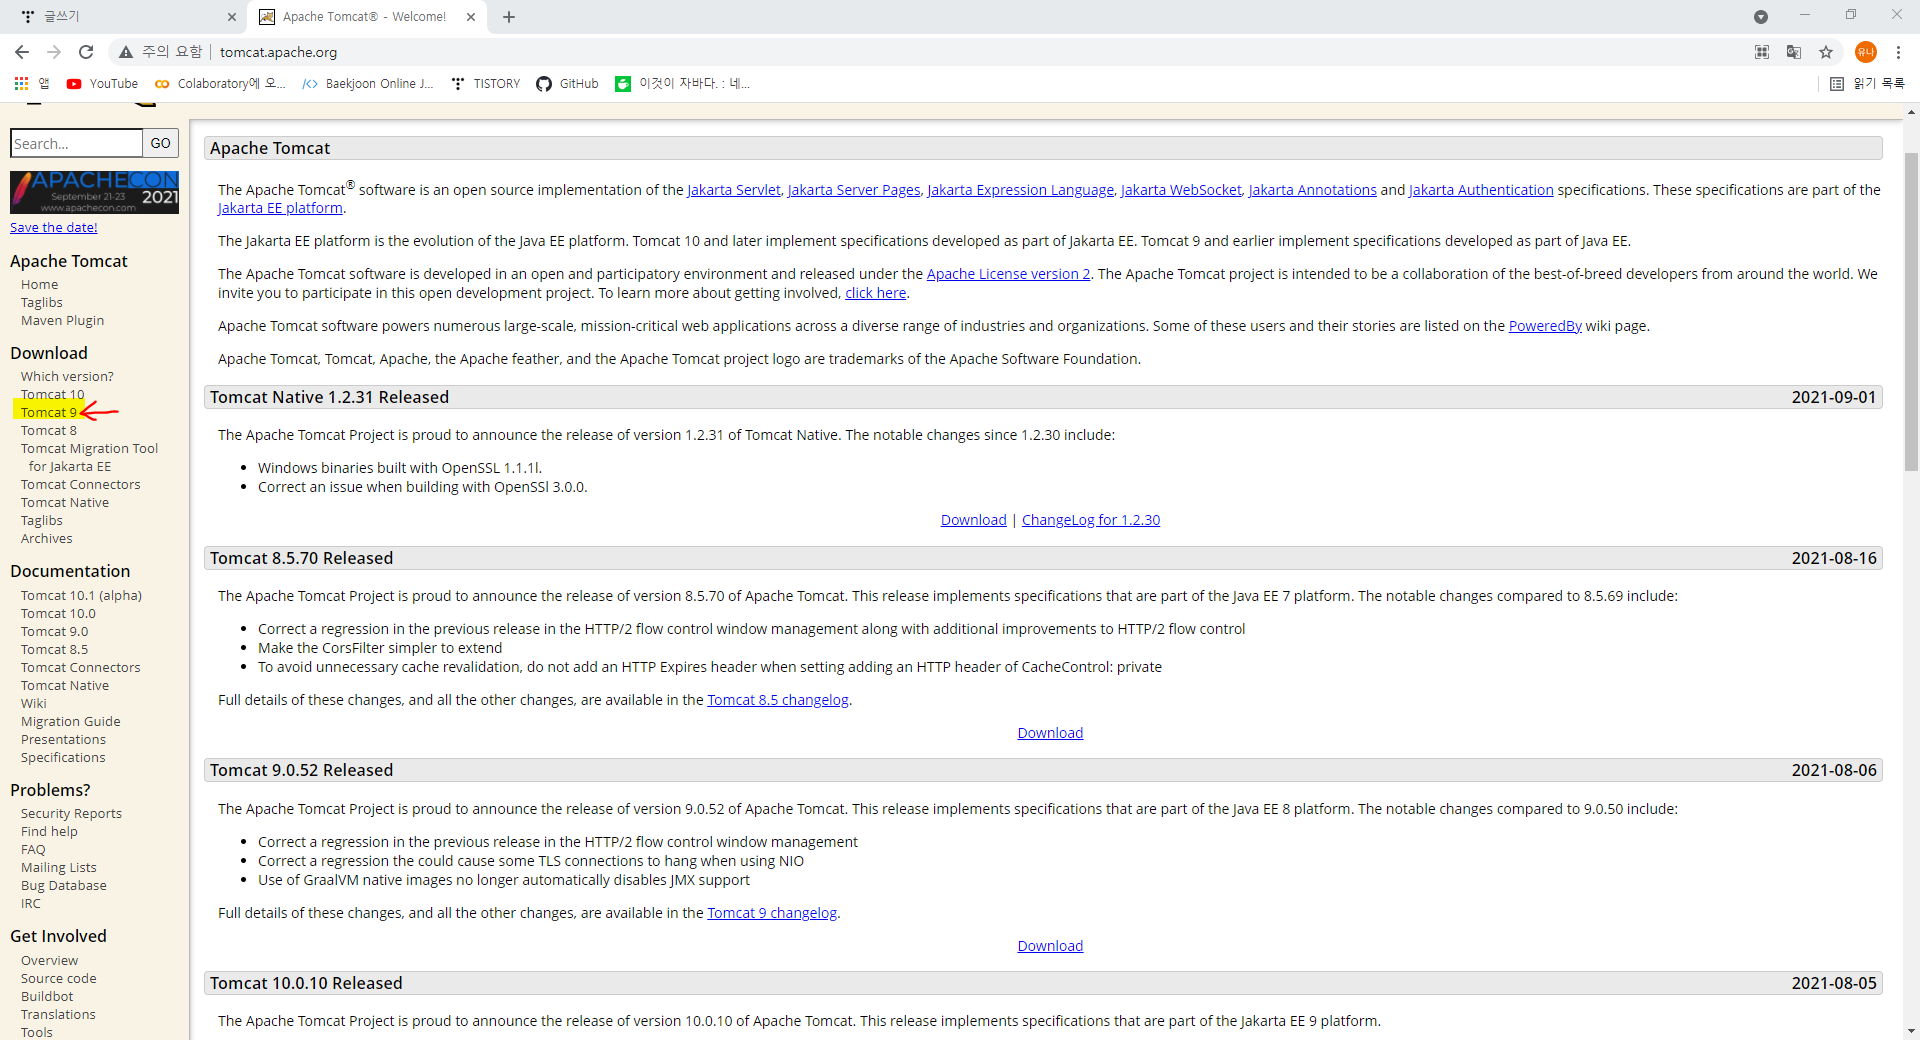
Task: Click the tab search dropdown icon
Action: (x=1761, y=17)
